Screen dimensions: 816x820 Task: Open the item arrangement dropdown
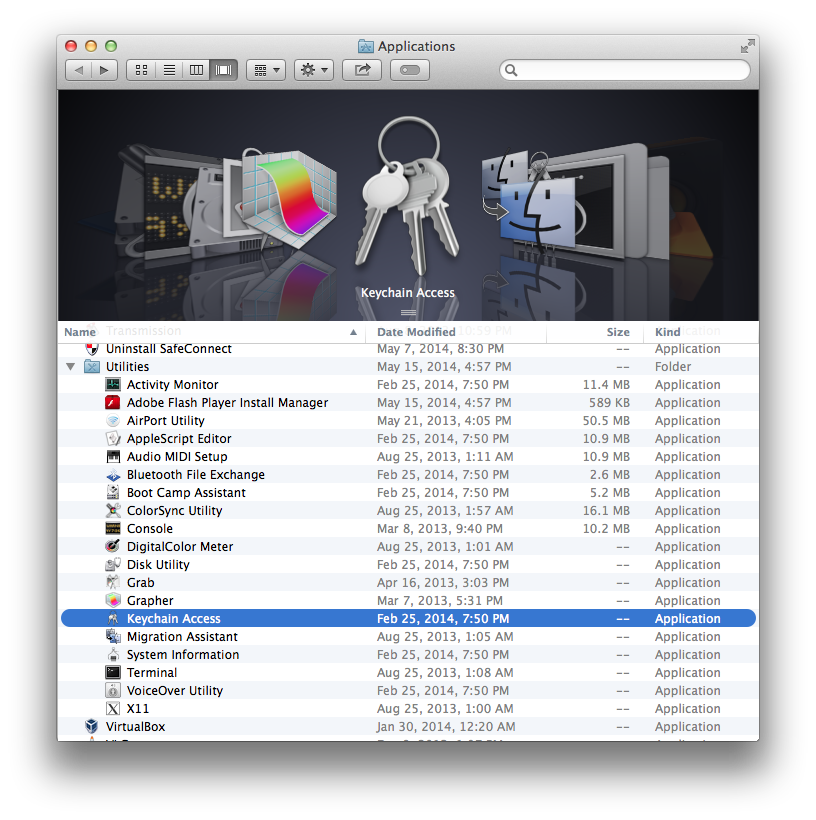(266, 70)
